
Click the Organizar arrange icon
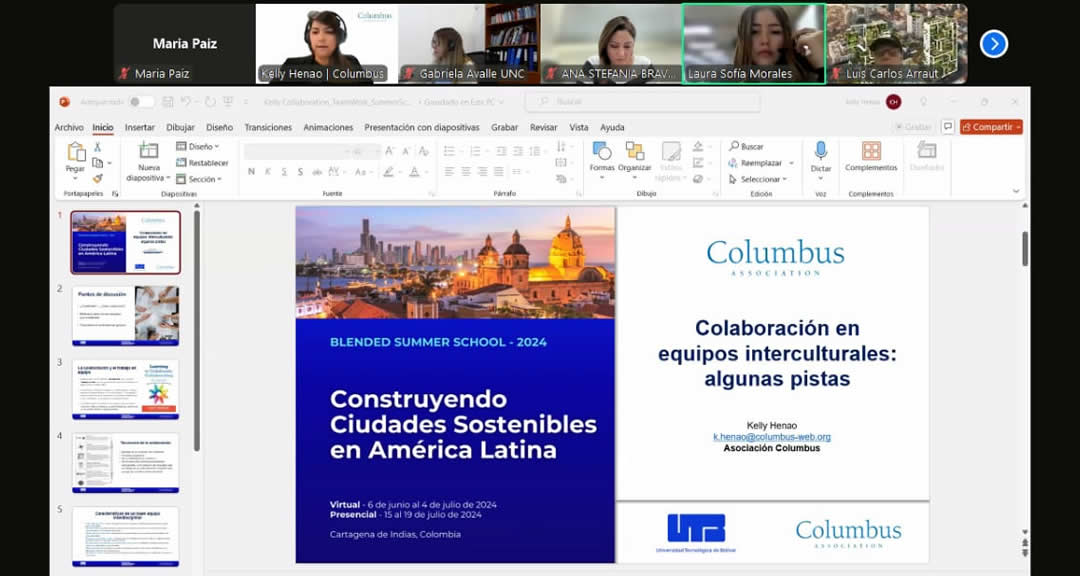(x=634, y=158)
